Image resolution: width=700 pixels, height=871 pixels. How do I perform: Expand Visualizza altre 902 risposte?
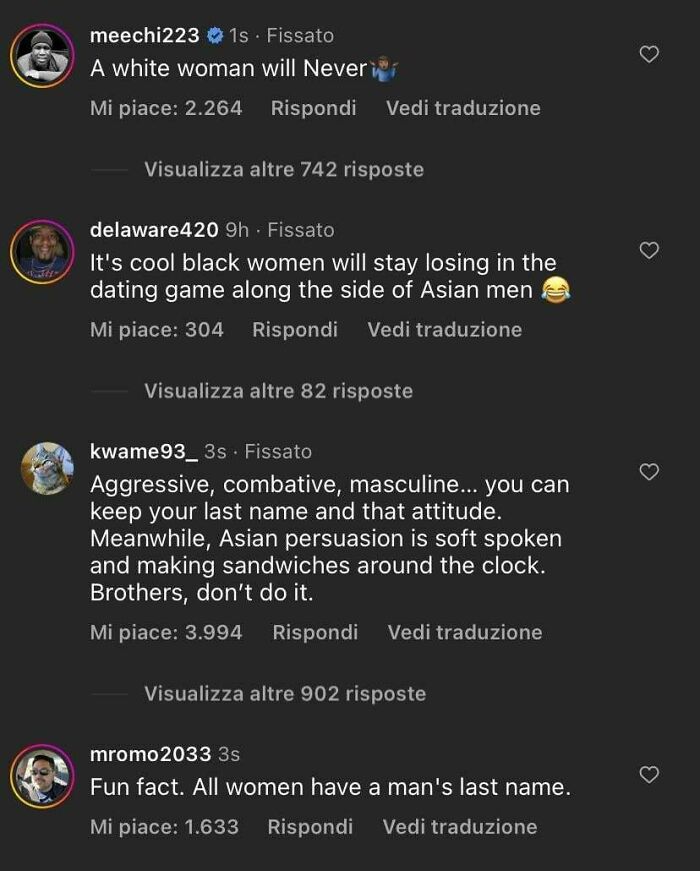tap(283, 693)
